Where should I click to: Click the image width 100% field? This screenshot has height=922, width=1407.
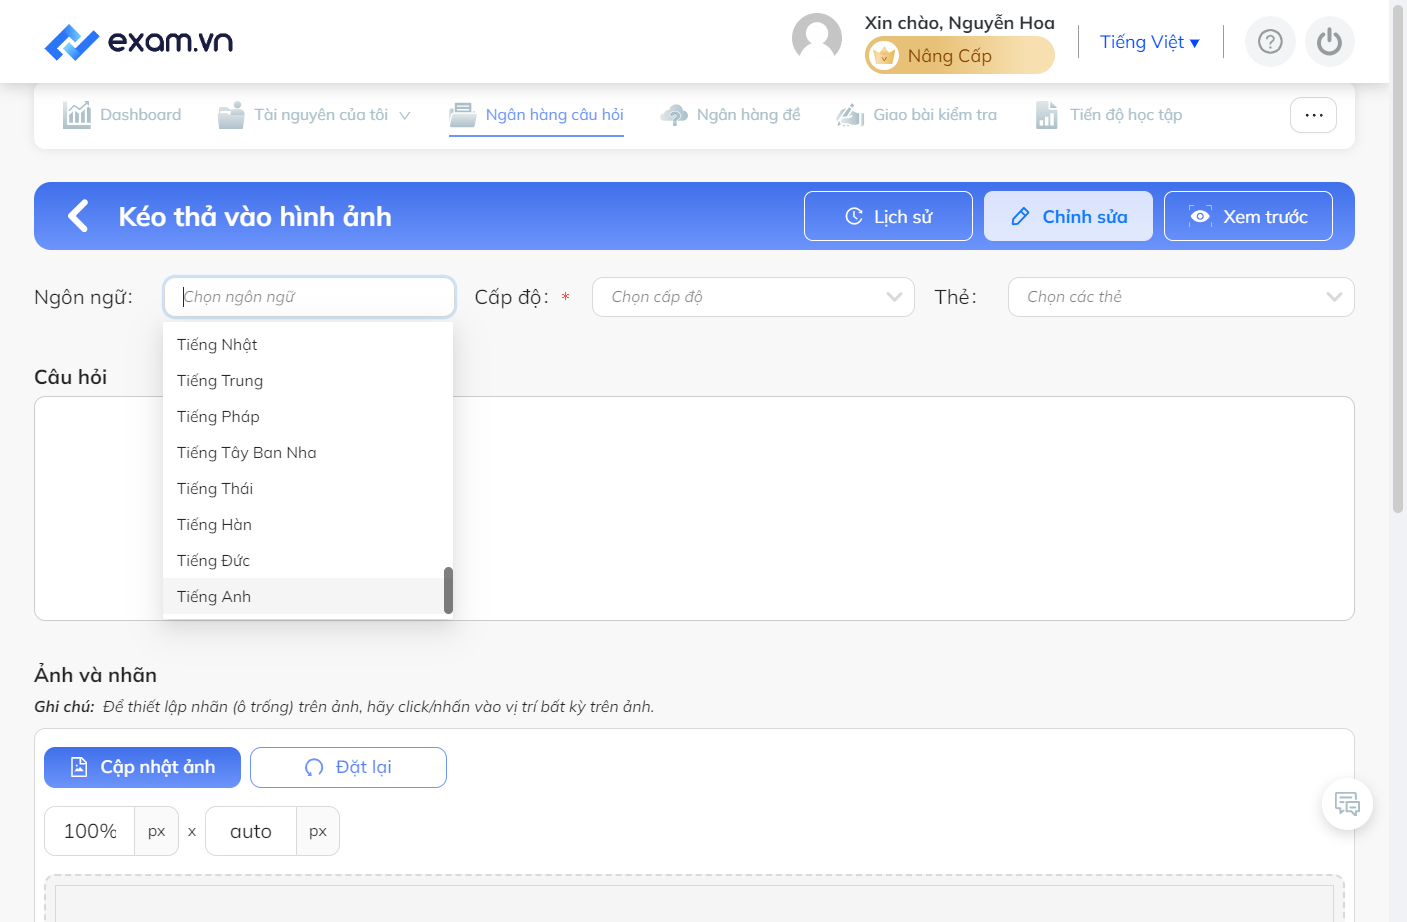90,831
